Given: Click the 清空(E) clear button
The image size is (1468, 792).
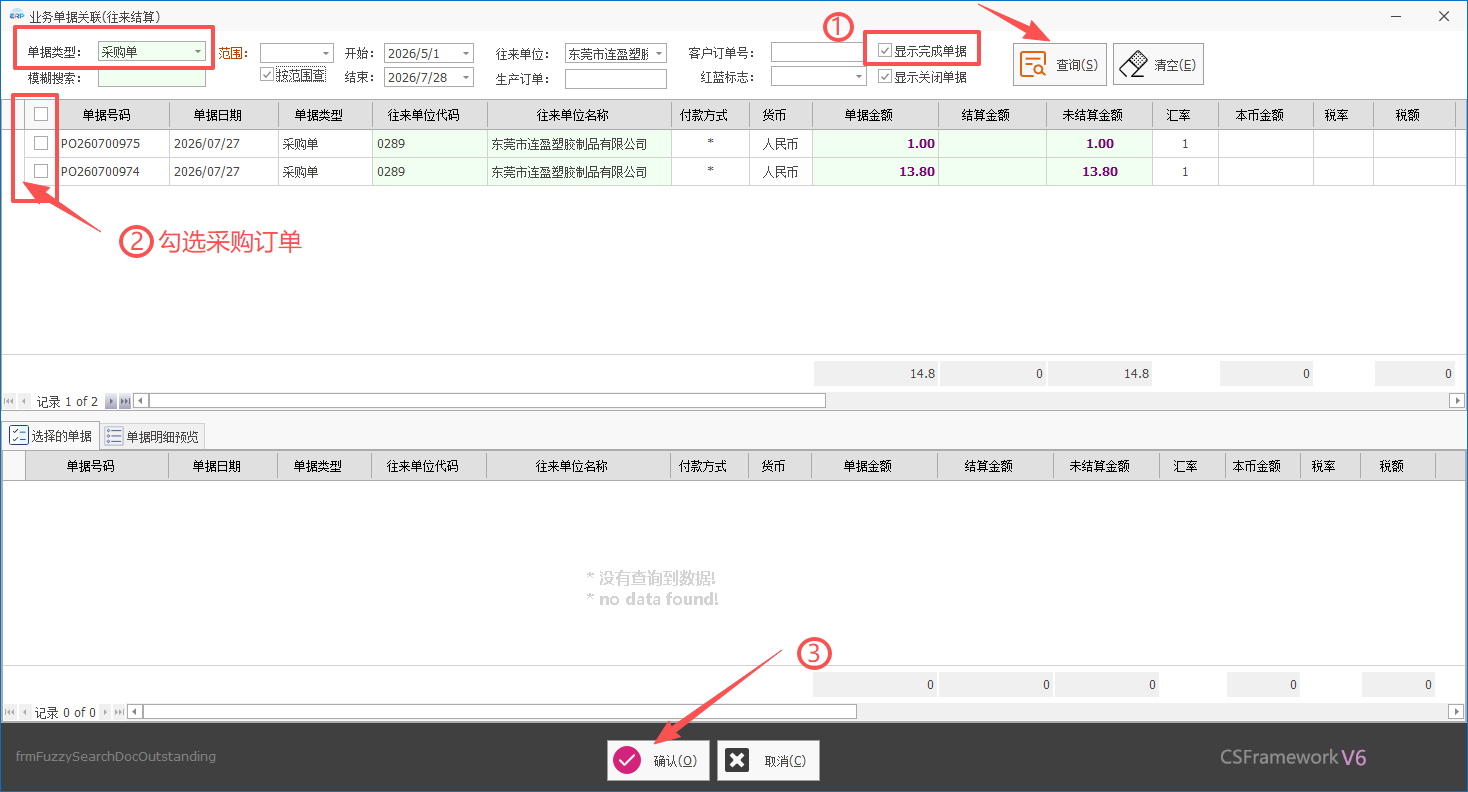Looking at the screenshot, I should (1158, 65).
